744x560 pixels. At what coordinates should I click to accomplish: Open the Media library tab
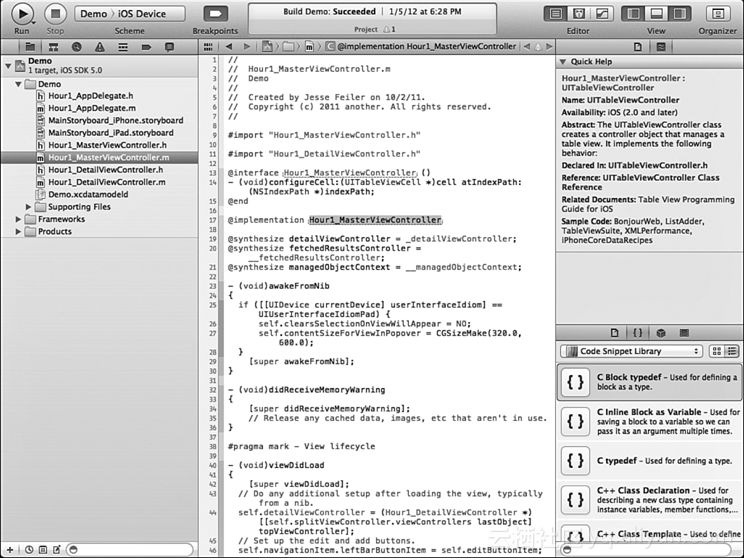(684, 333)
